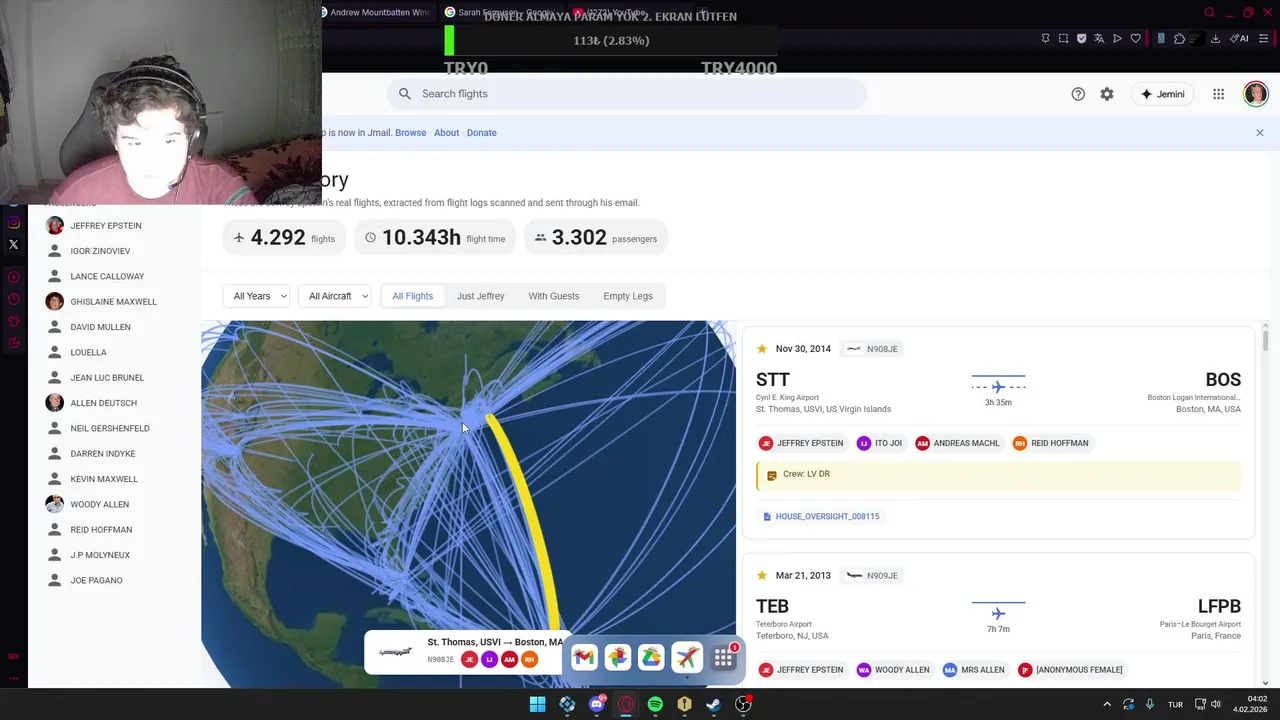This screenshot has height=720, width=1280.
Task: Click Reid Hoffman chip on STT-BOS flight
Action: pyautogui.click(x=1050, y=443)
